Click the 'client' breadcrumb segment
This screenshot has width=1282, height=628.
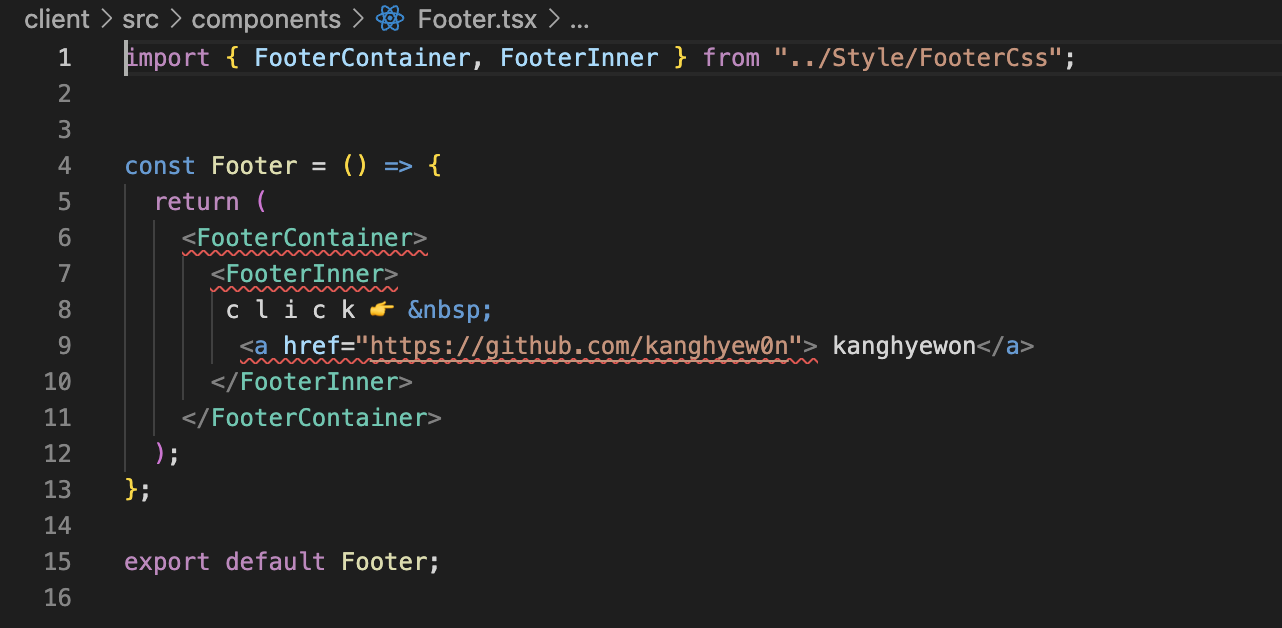coord(56,19)
